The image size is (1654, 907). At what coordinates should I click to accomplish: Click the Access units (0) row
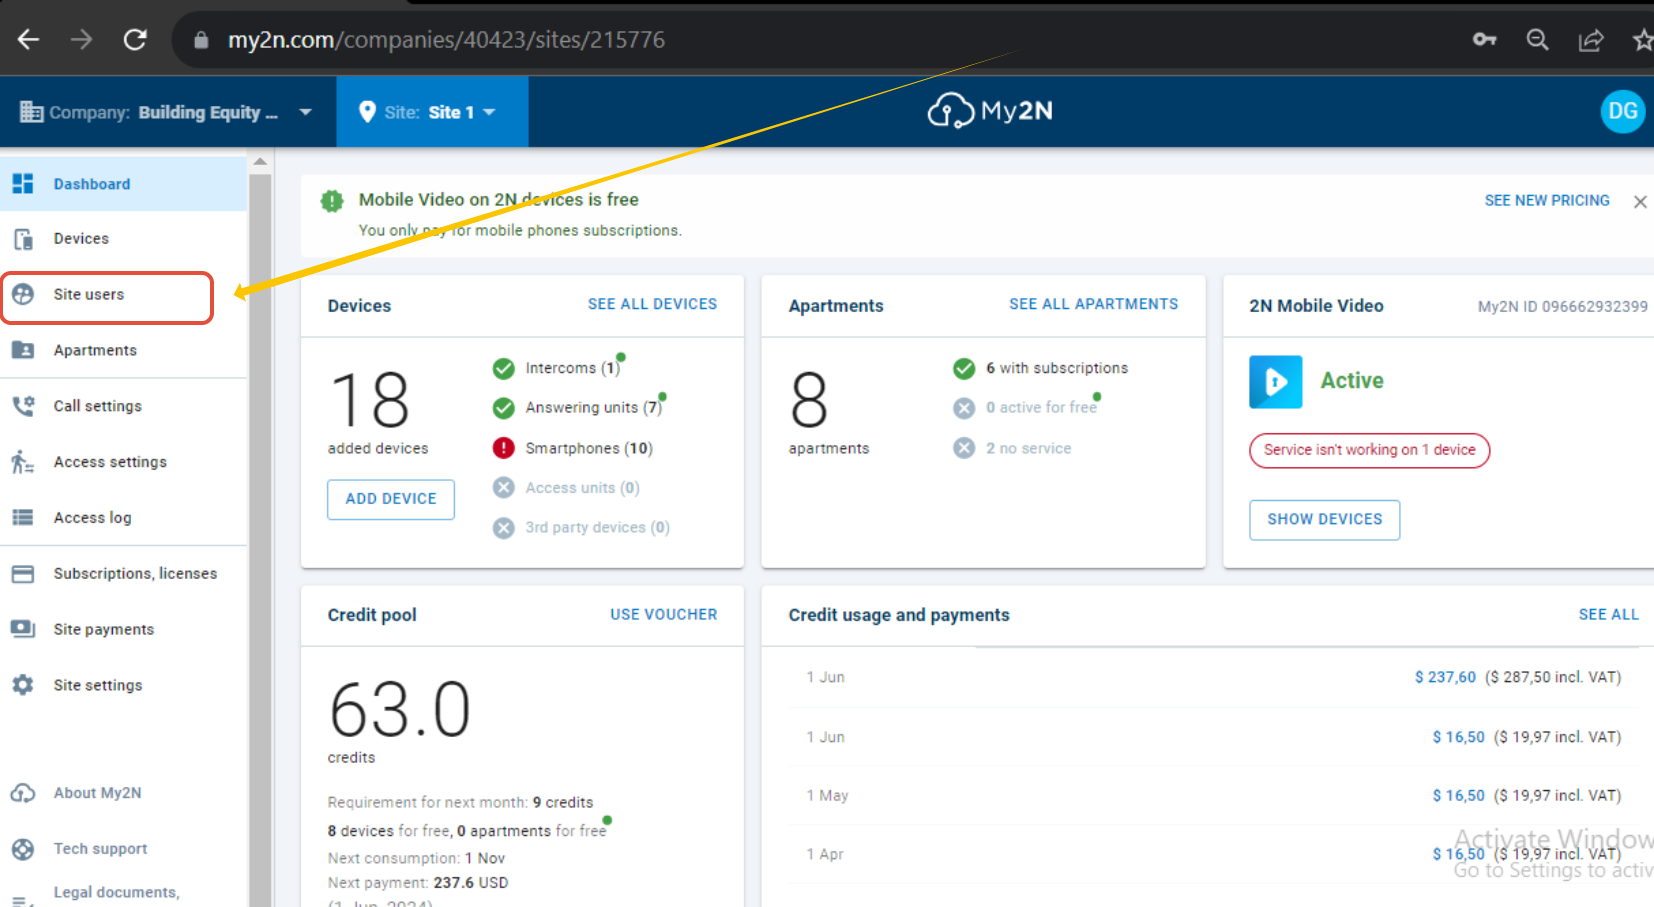pos(566,488)
